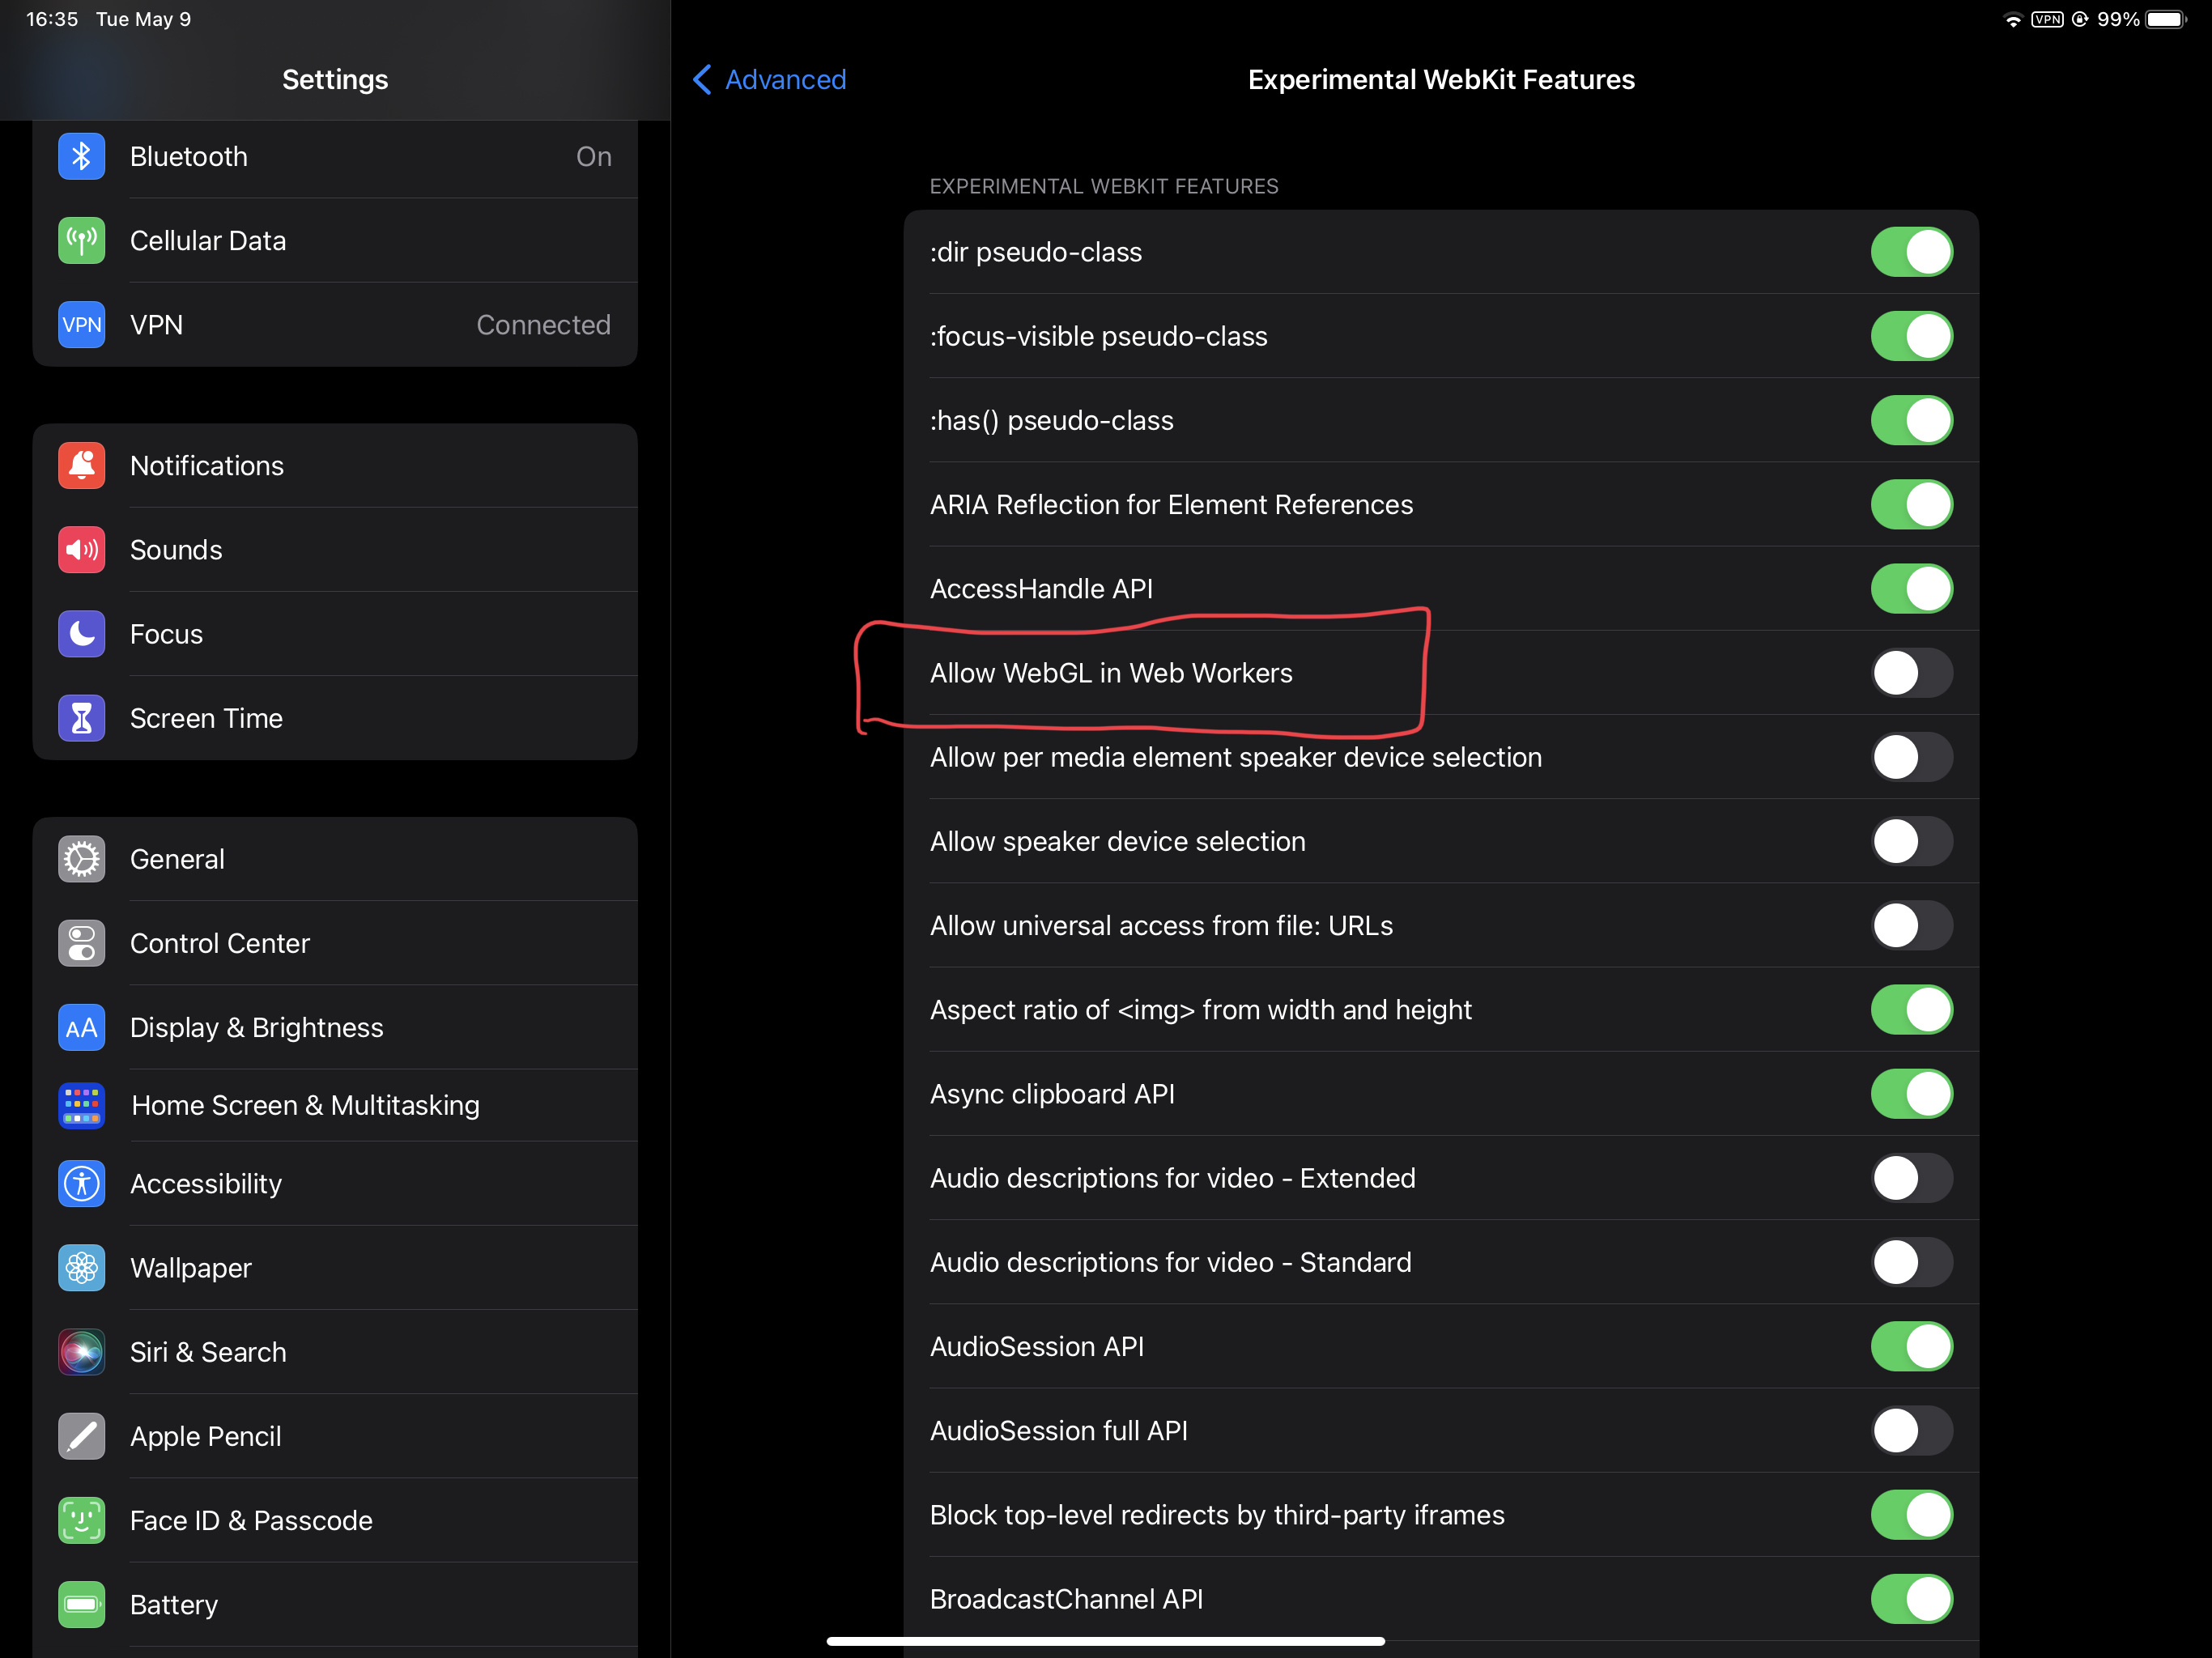Tap the Control Center icon
Screen dimensions: 2212x1658
point(81,943)
